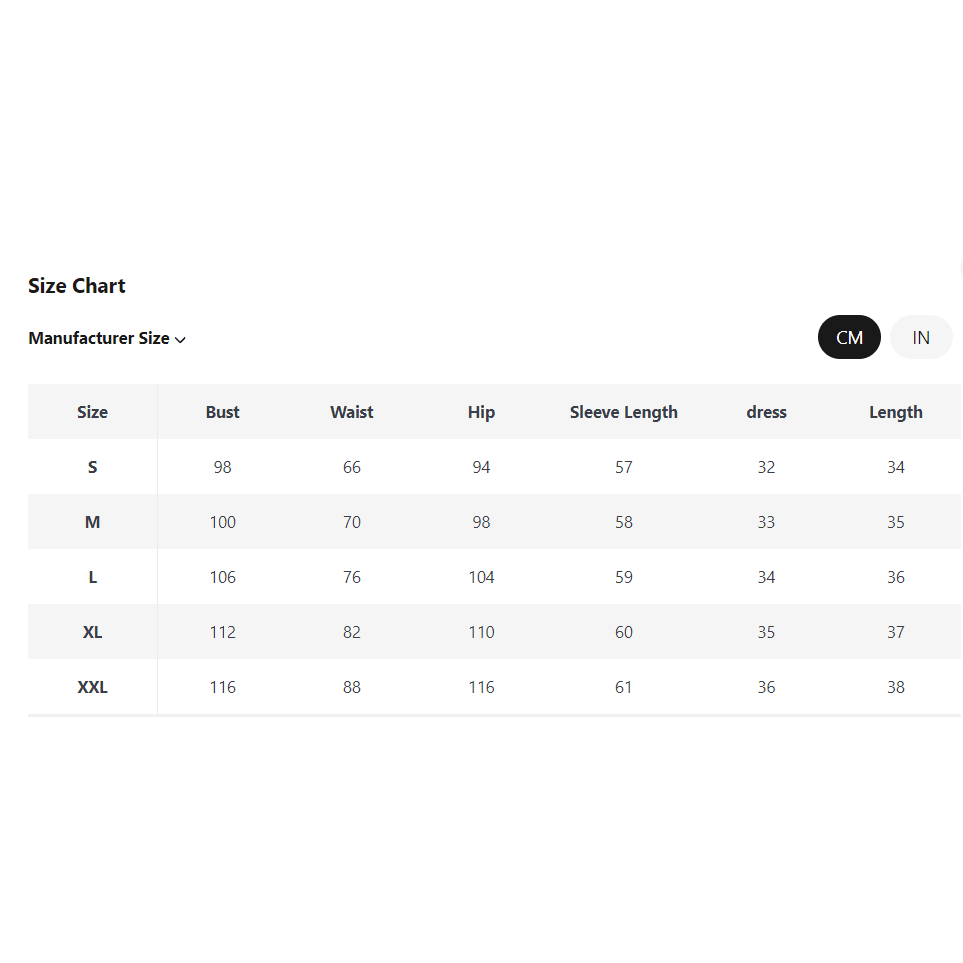This screenshot has width=963, height=963.
Task: Click the M size row label
Action: click(92, 522)
